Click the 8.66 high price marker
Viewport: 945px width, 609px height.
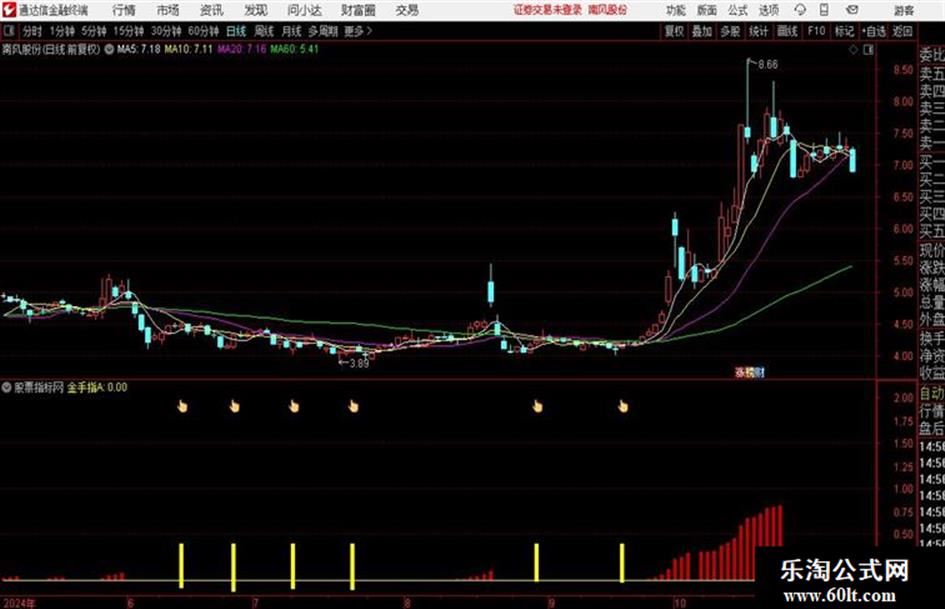(767, 65)
